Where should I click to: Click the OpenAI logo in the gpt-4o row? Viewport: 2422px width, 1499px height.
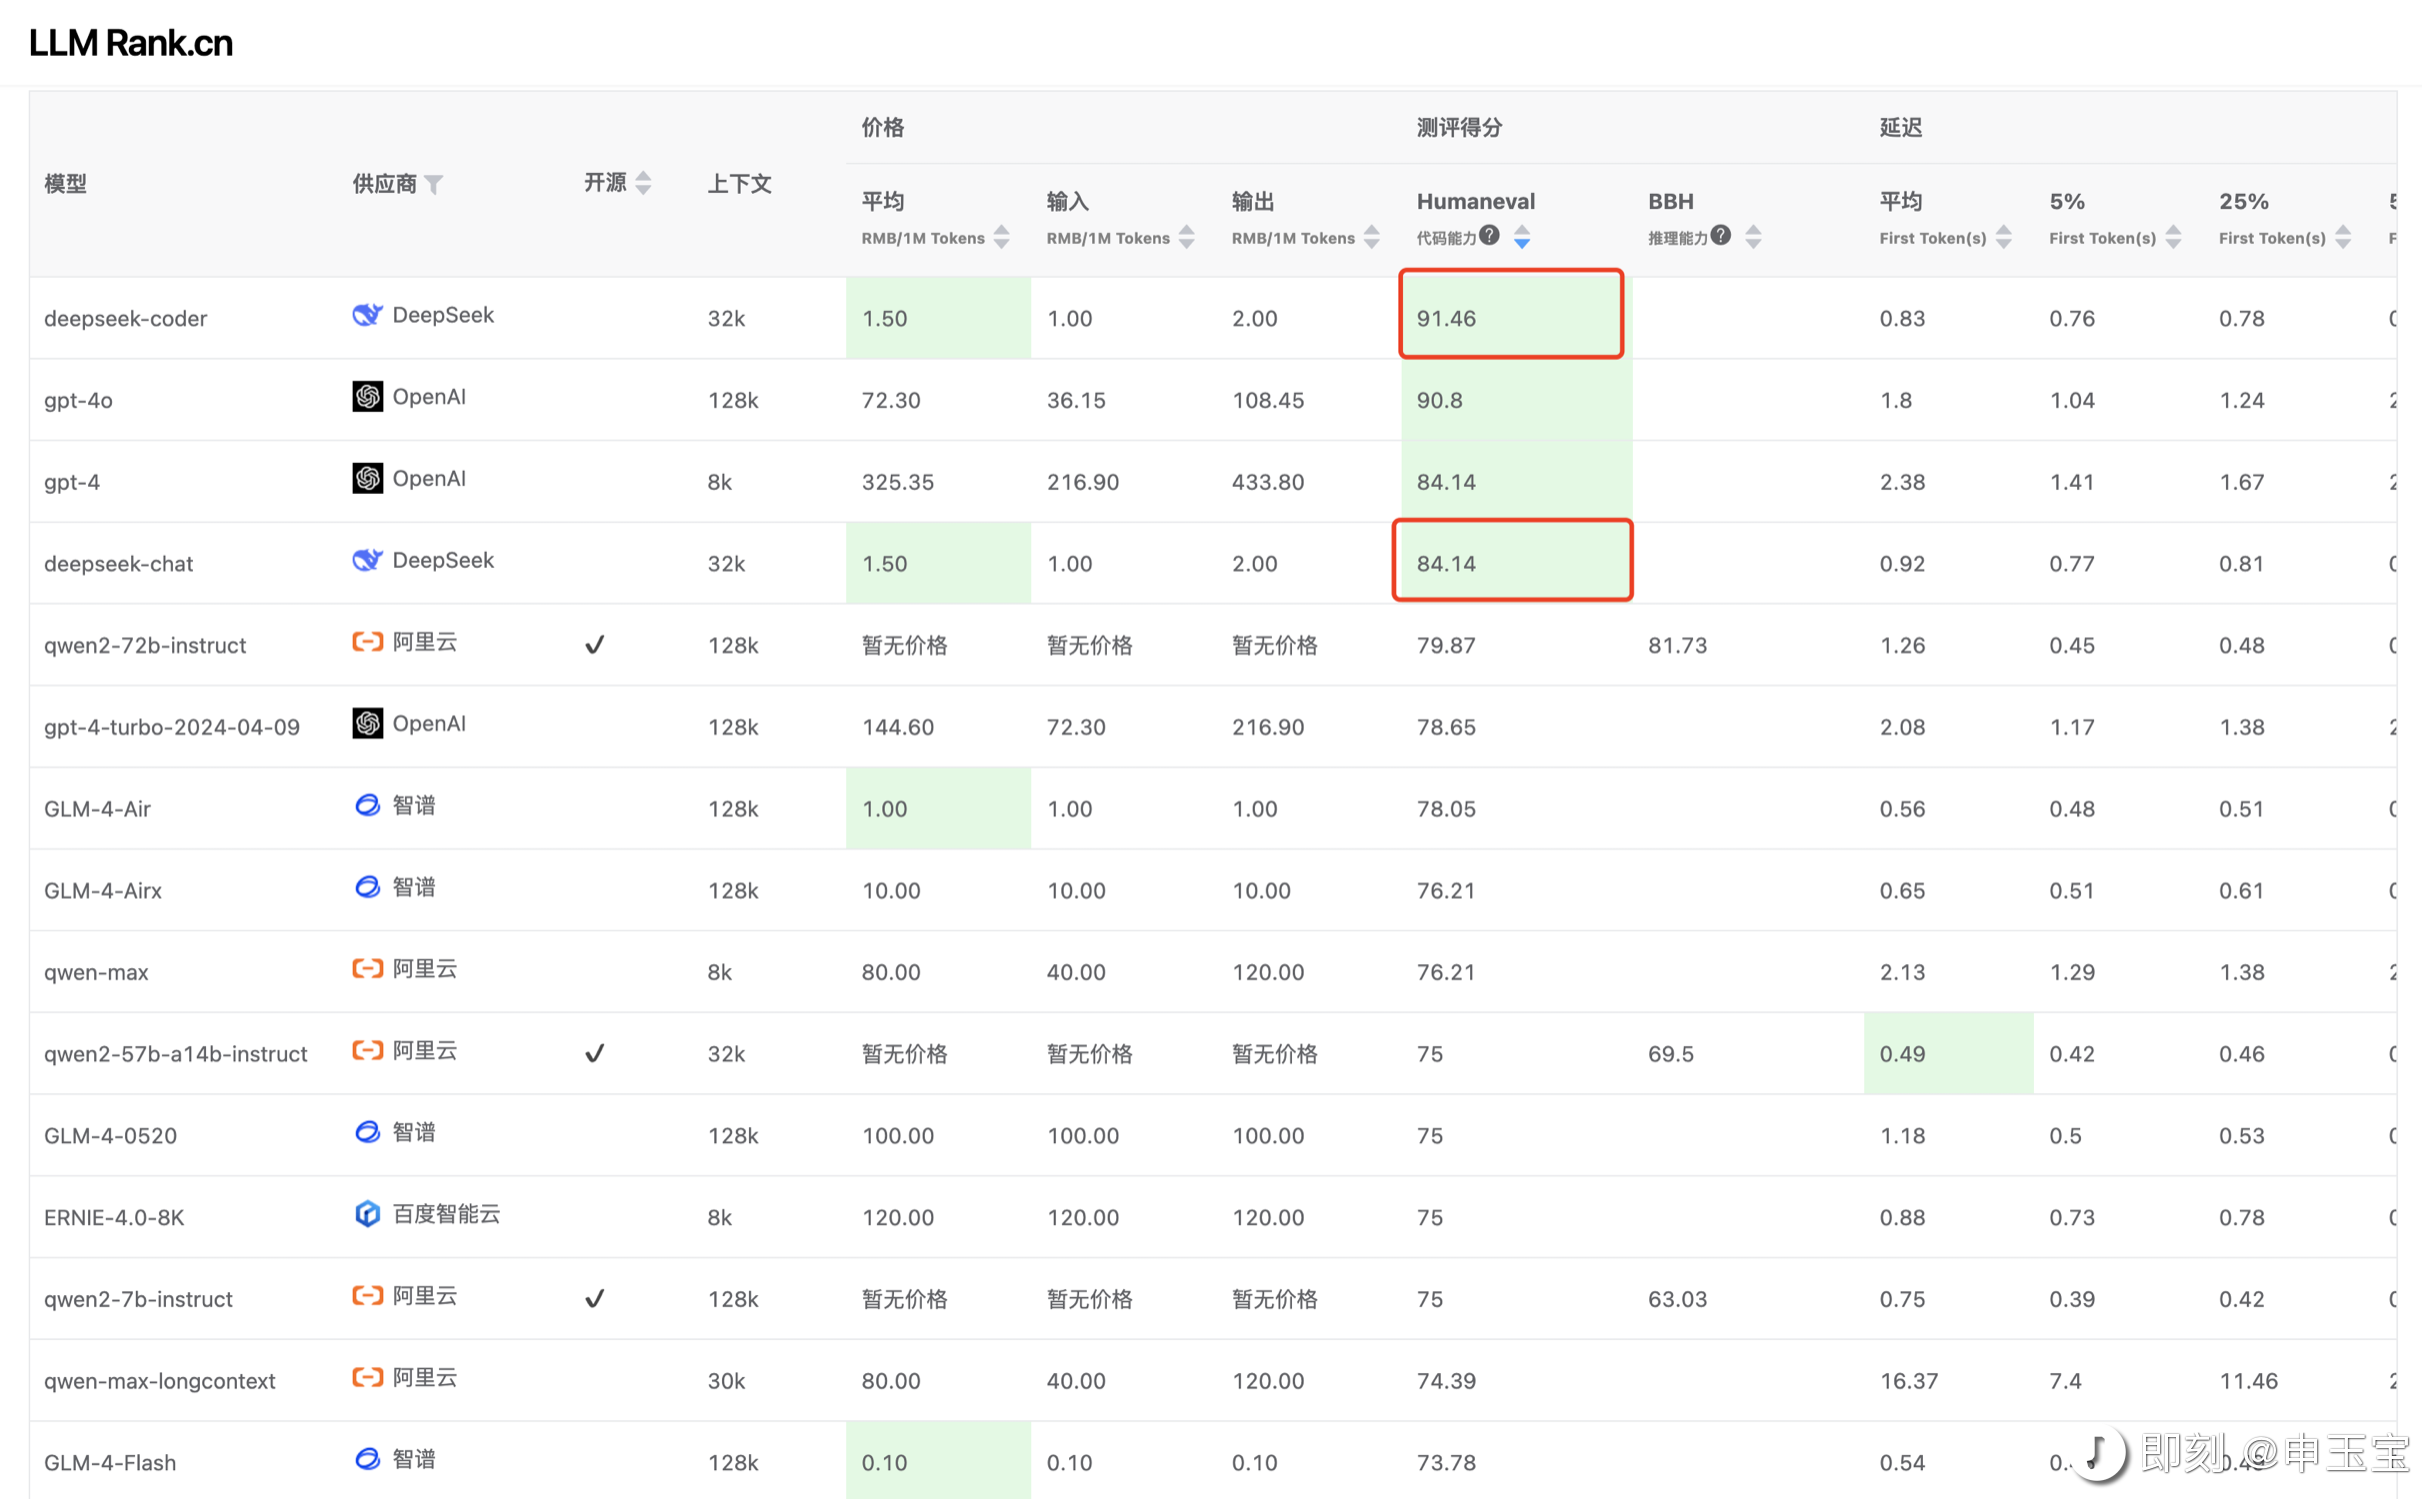click(x=367, y=397)
